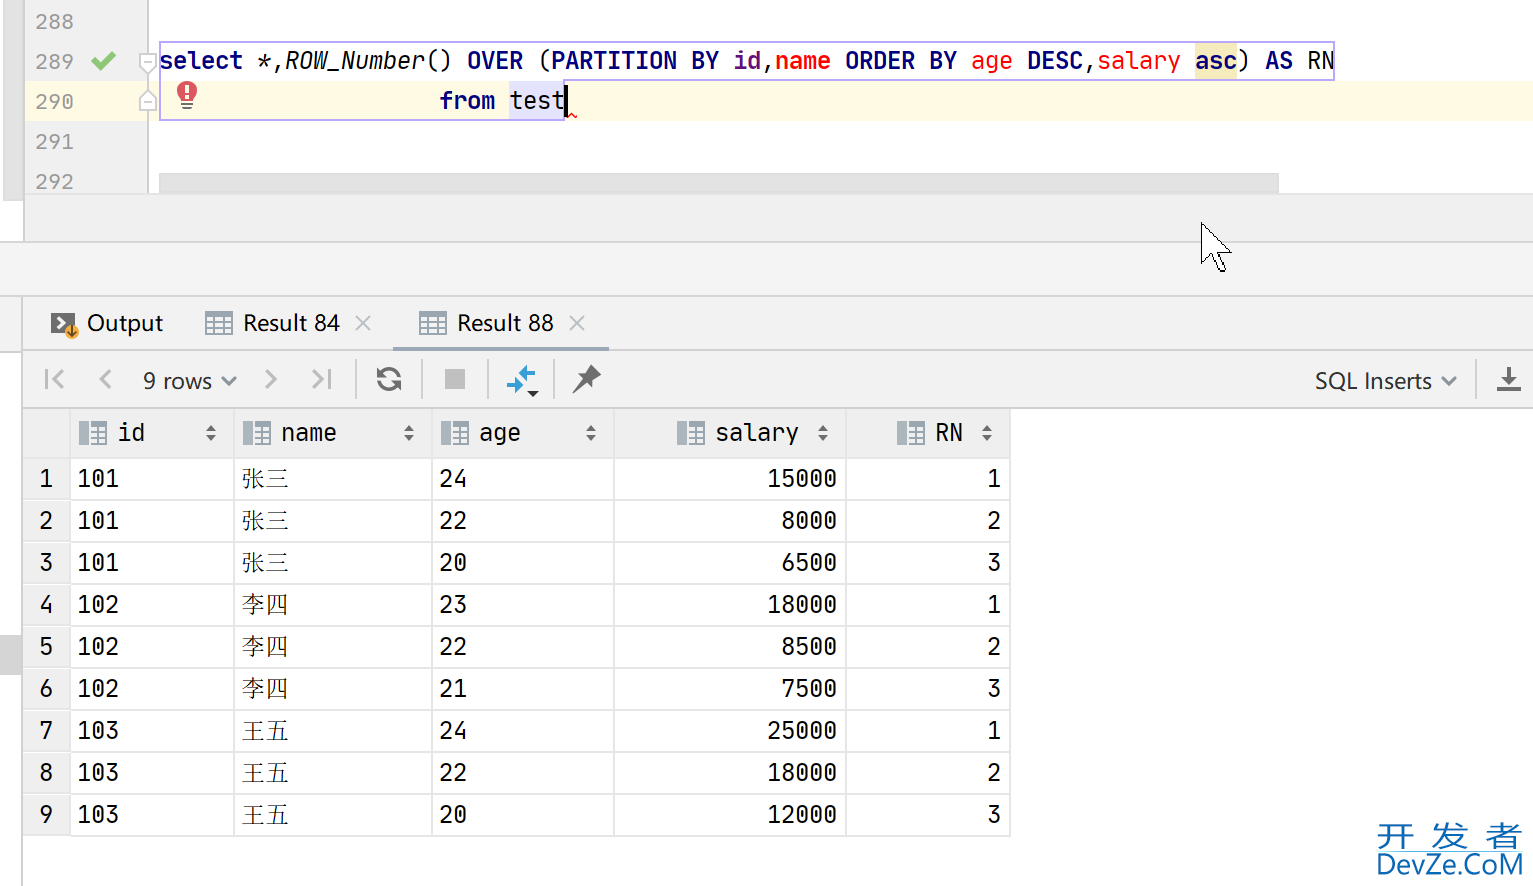Click the fold end marker on line 290

point(147,100)
